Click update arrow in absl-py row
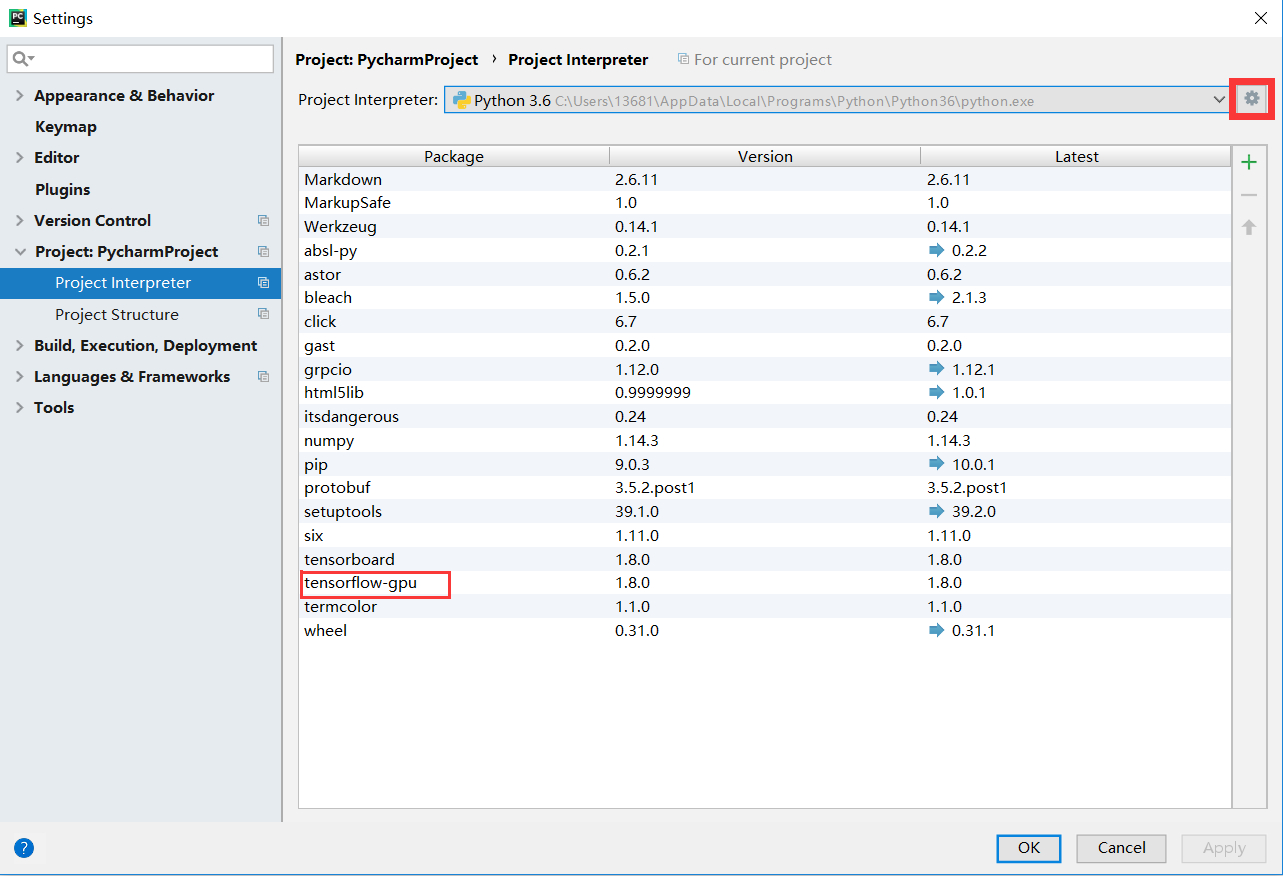 point(936,250)
